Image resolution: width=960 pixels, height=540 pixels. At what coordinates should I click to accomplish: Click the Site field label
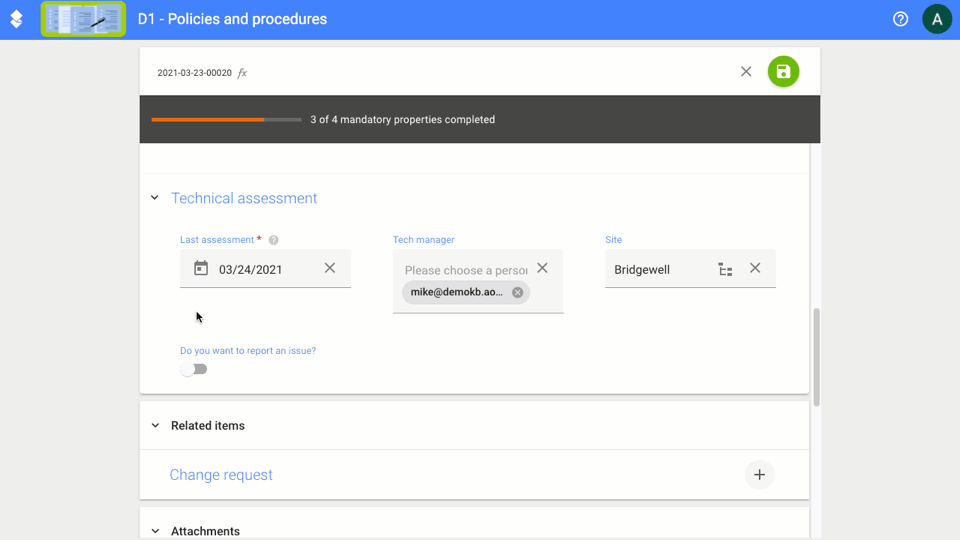pos(613,240)
